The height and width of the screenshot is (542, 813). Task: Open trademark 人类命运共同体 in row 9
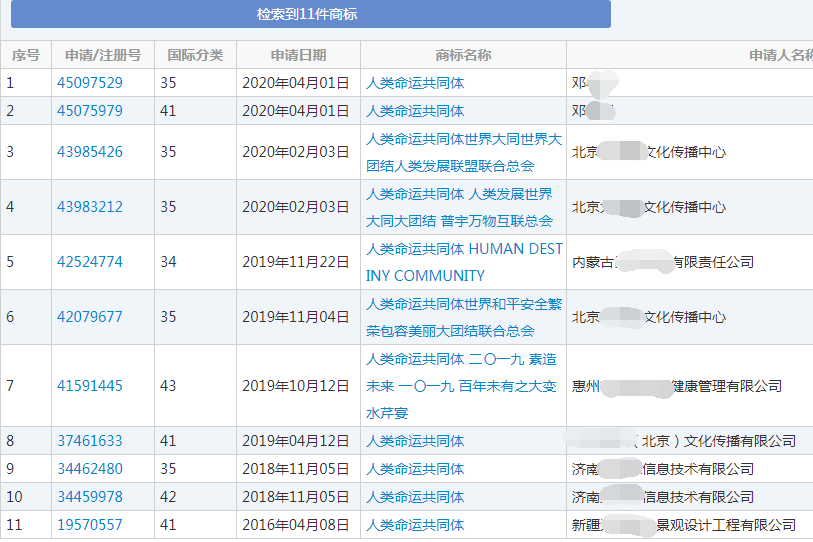click(x=415, y=469)
